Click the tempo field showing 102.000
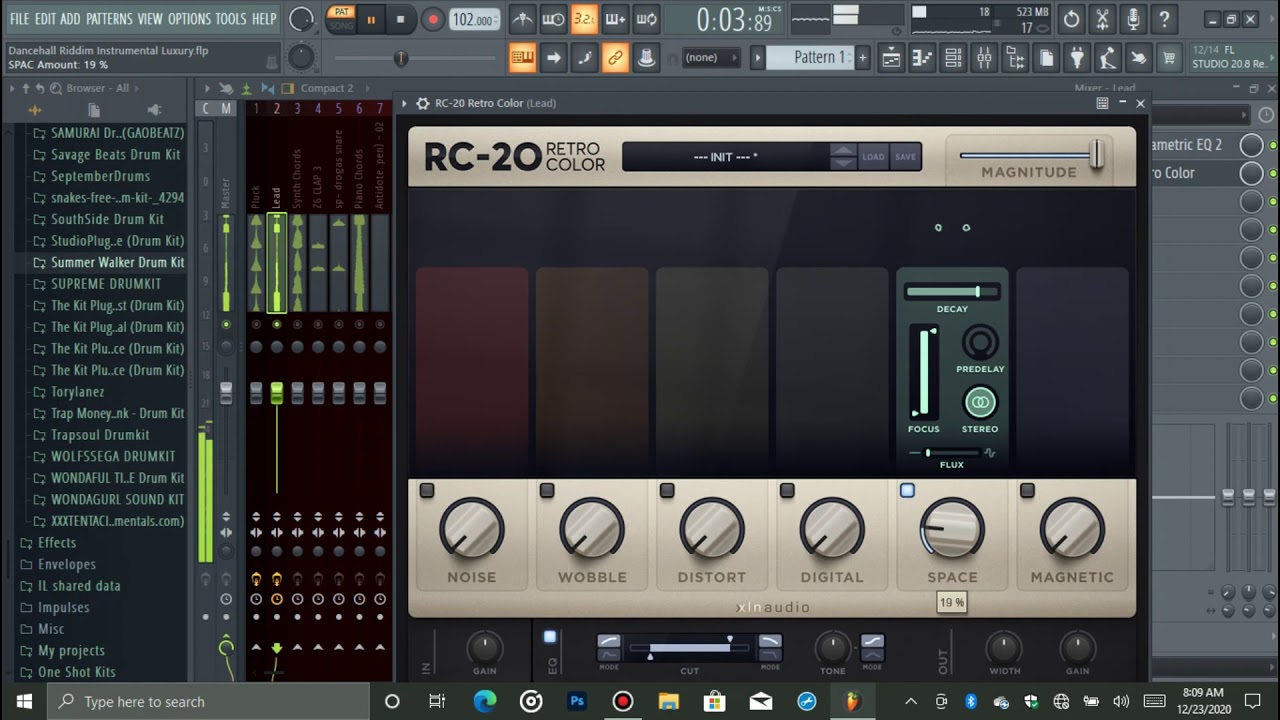Screen dimensions: 1280x720 tap(473, 19)
